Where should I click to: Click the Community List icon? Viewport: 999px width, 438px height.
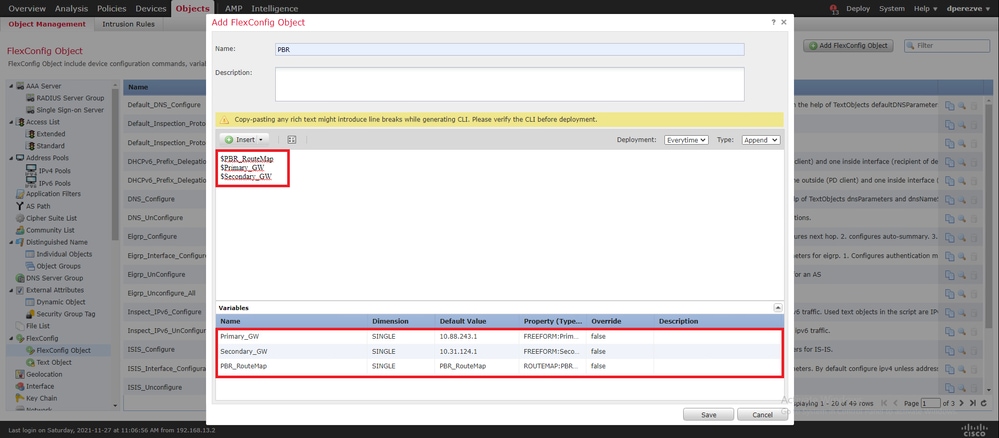20,230
